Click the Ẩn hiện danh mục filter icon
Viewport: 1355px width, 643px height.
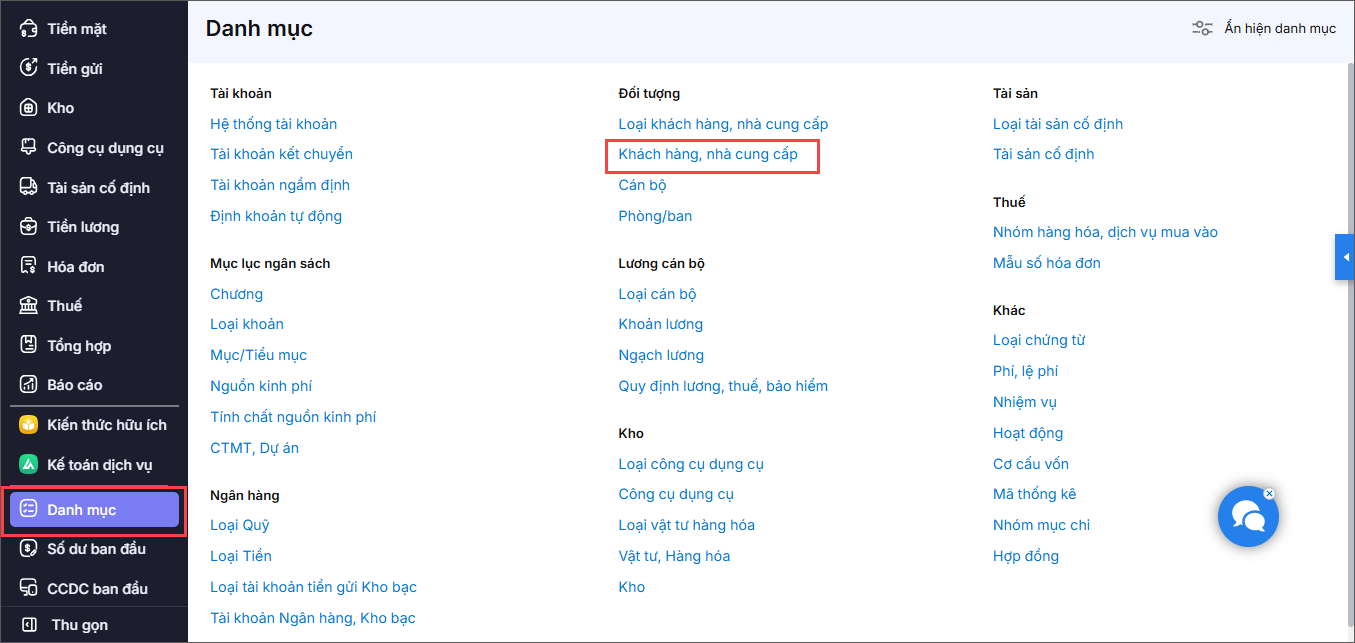[1202, 28]
